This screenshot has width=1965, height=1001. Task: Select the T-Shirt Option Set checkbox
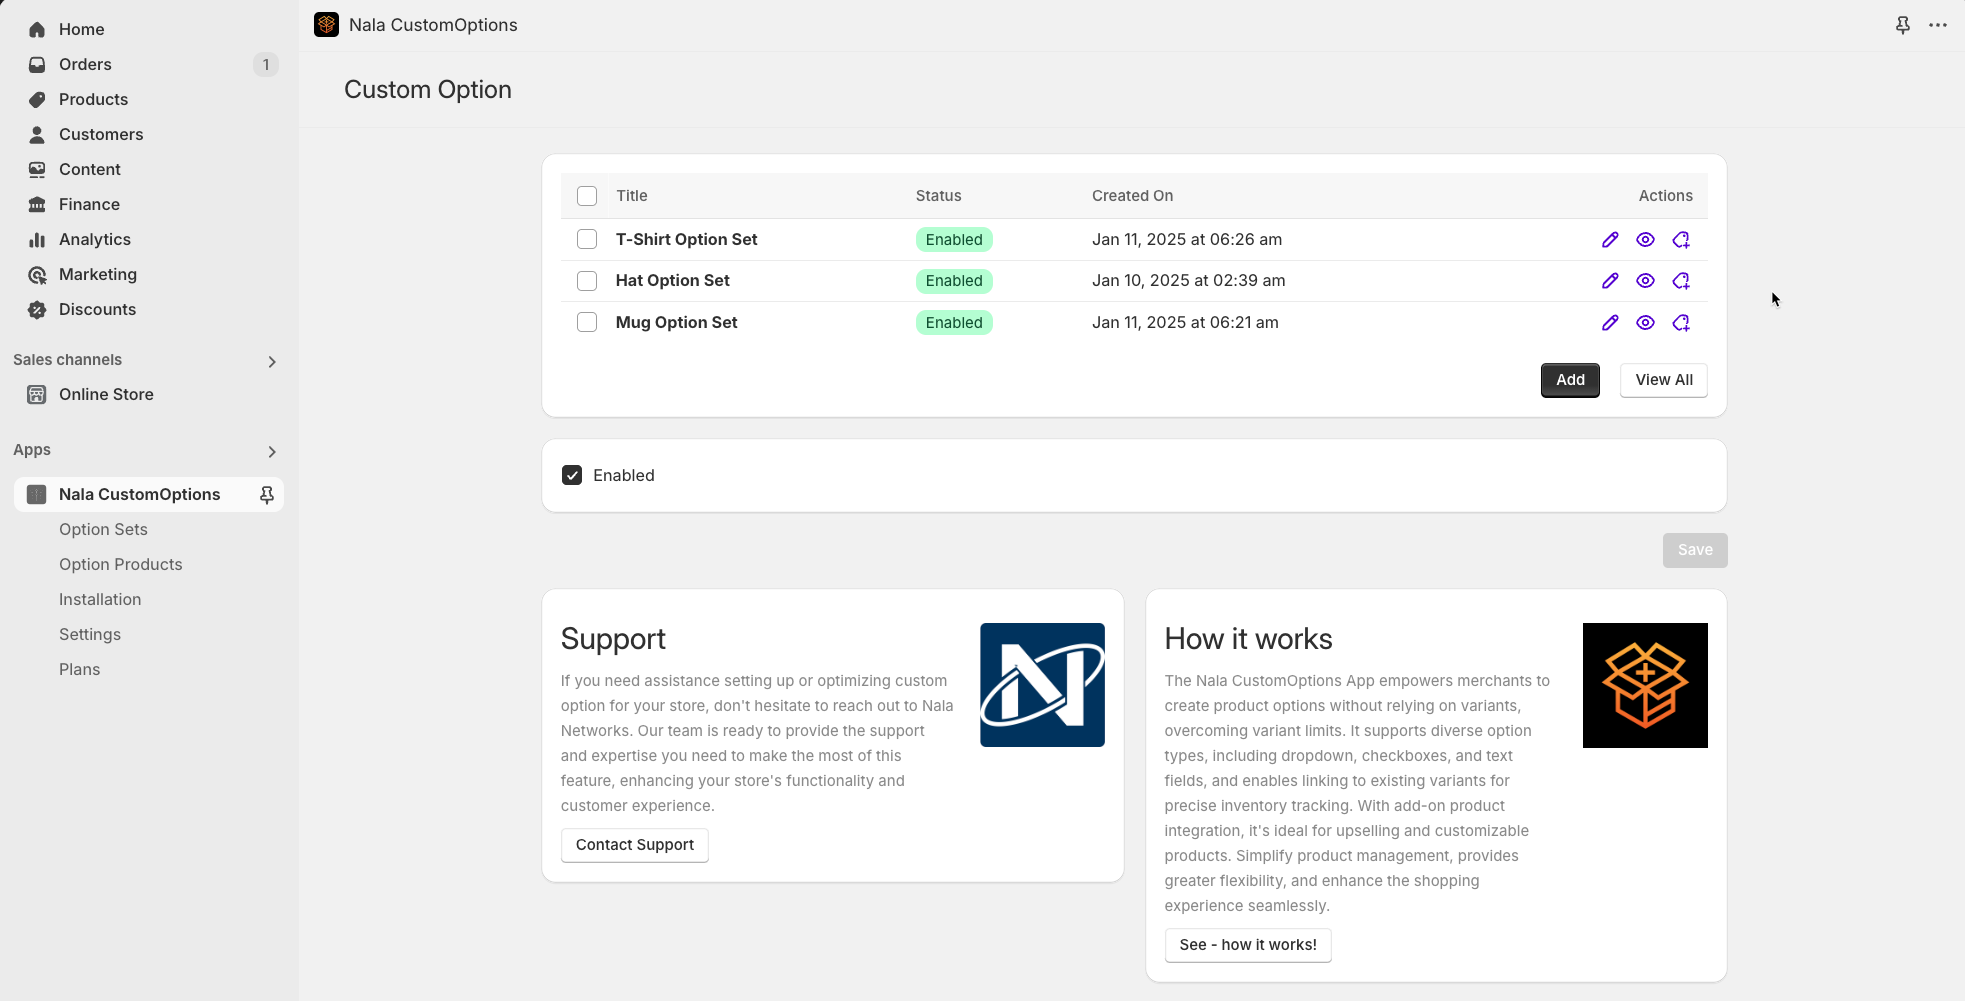(x=587, y=240)
